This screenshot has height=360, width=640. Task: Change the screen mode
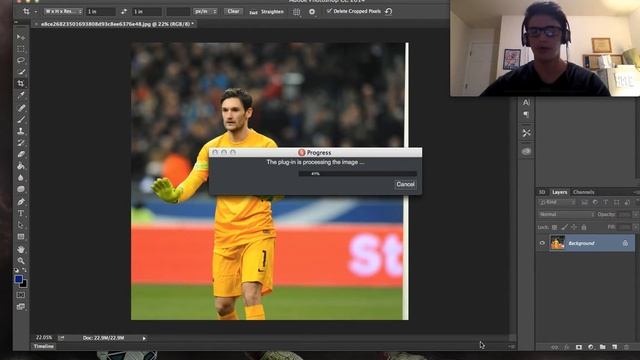click(x=21, y=307)
